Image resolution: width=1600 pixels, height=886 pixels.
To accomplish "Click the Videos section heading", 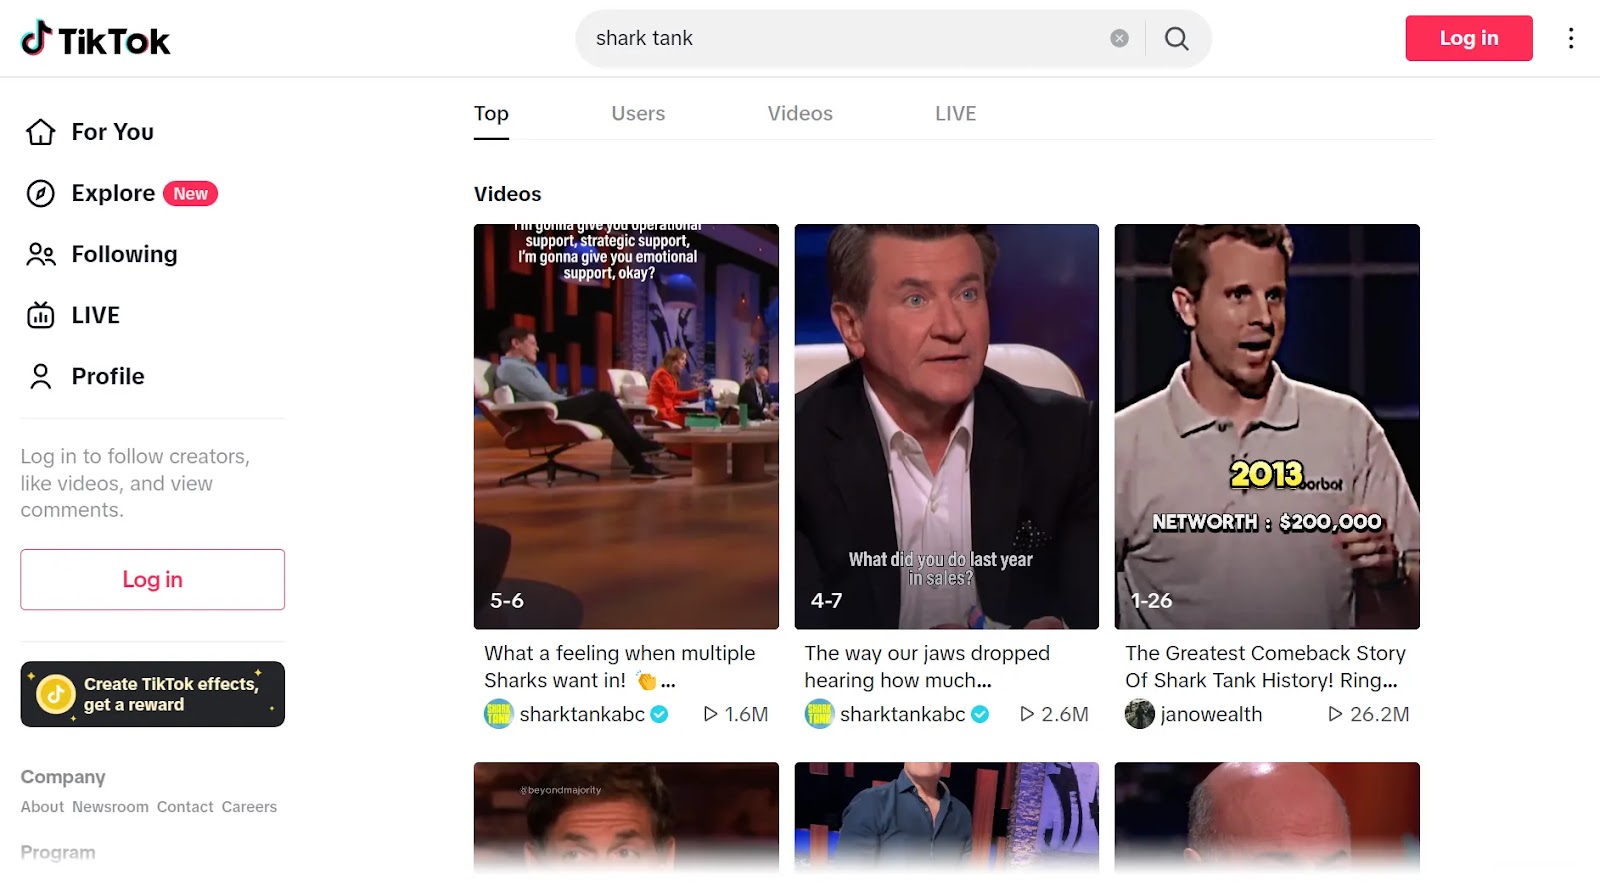I will pos(507,194).
